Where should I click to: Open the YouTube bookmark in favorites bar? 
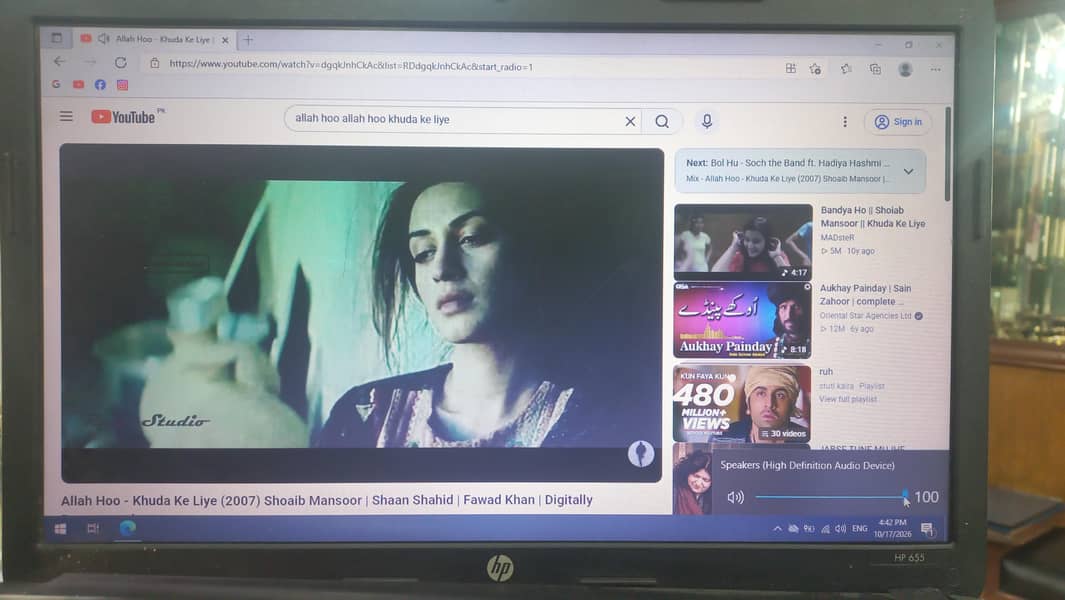point(79,84)
